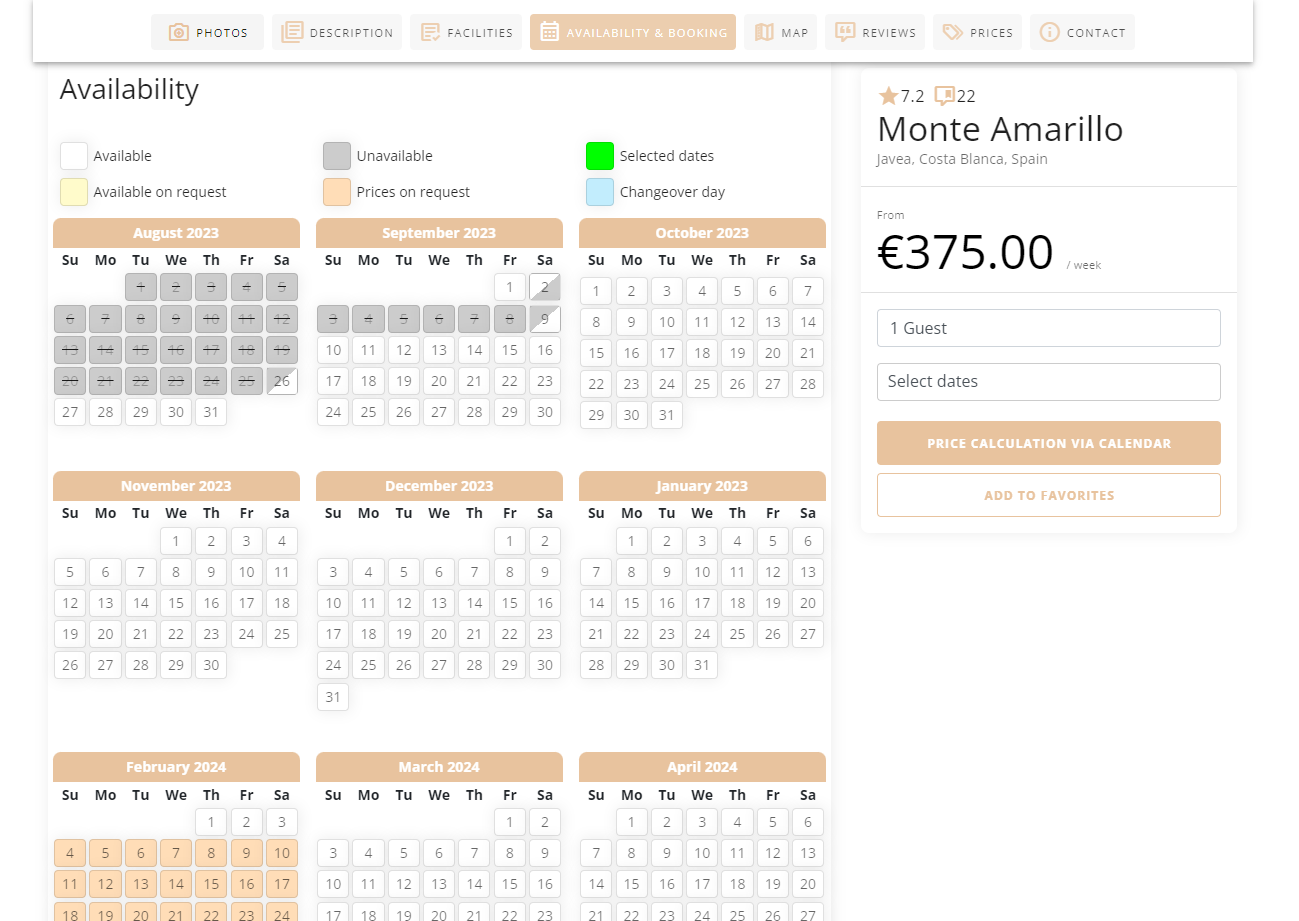Viewport: 1299px width, 921px height.
Task: Click the orange Prices on request swatch
Action: coord(337,192)
